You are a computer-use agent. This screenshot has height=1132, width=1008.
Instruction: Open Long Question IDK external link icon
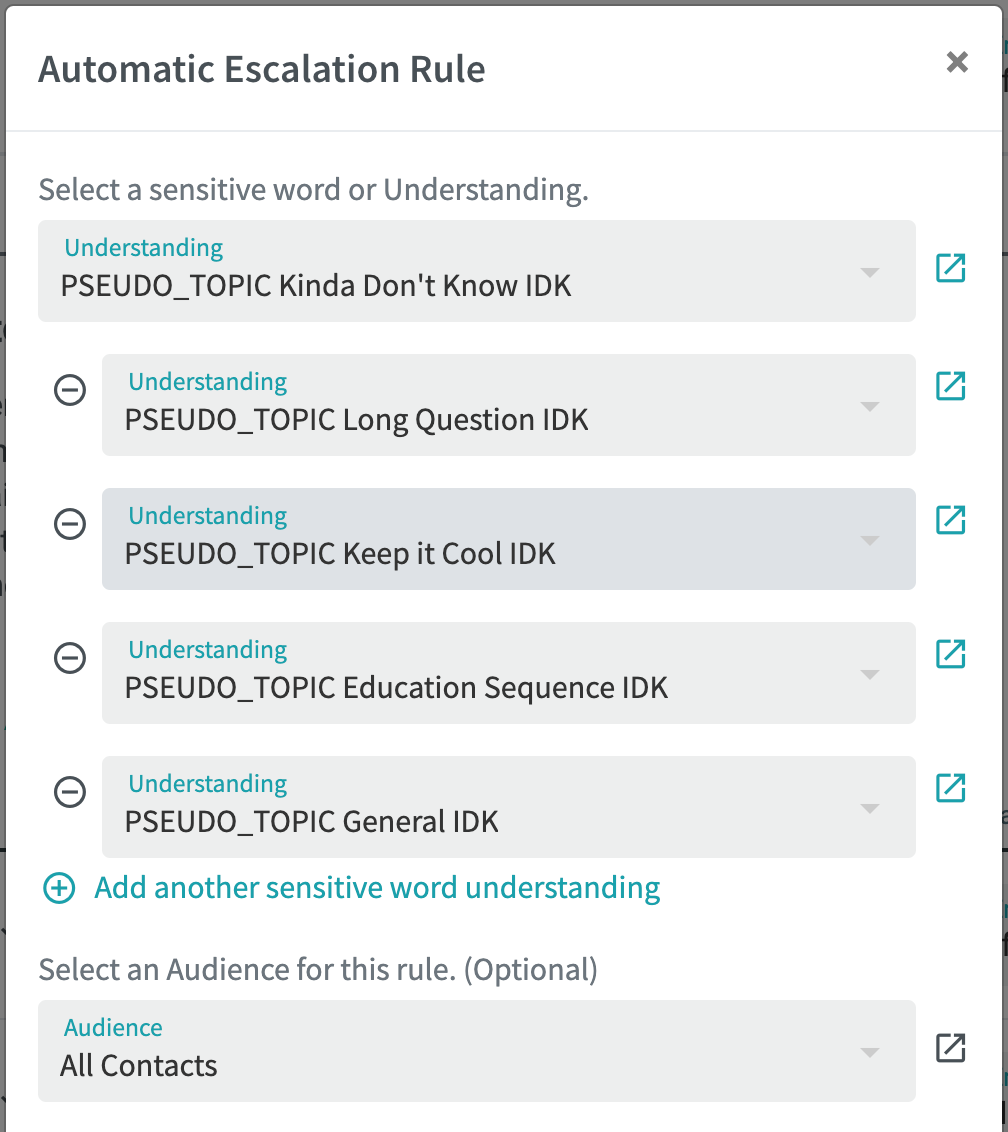point(950,386)
